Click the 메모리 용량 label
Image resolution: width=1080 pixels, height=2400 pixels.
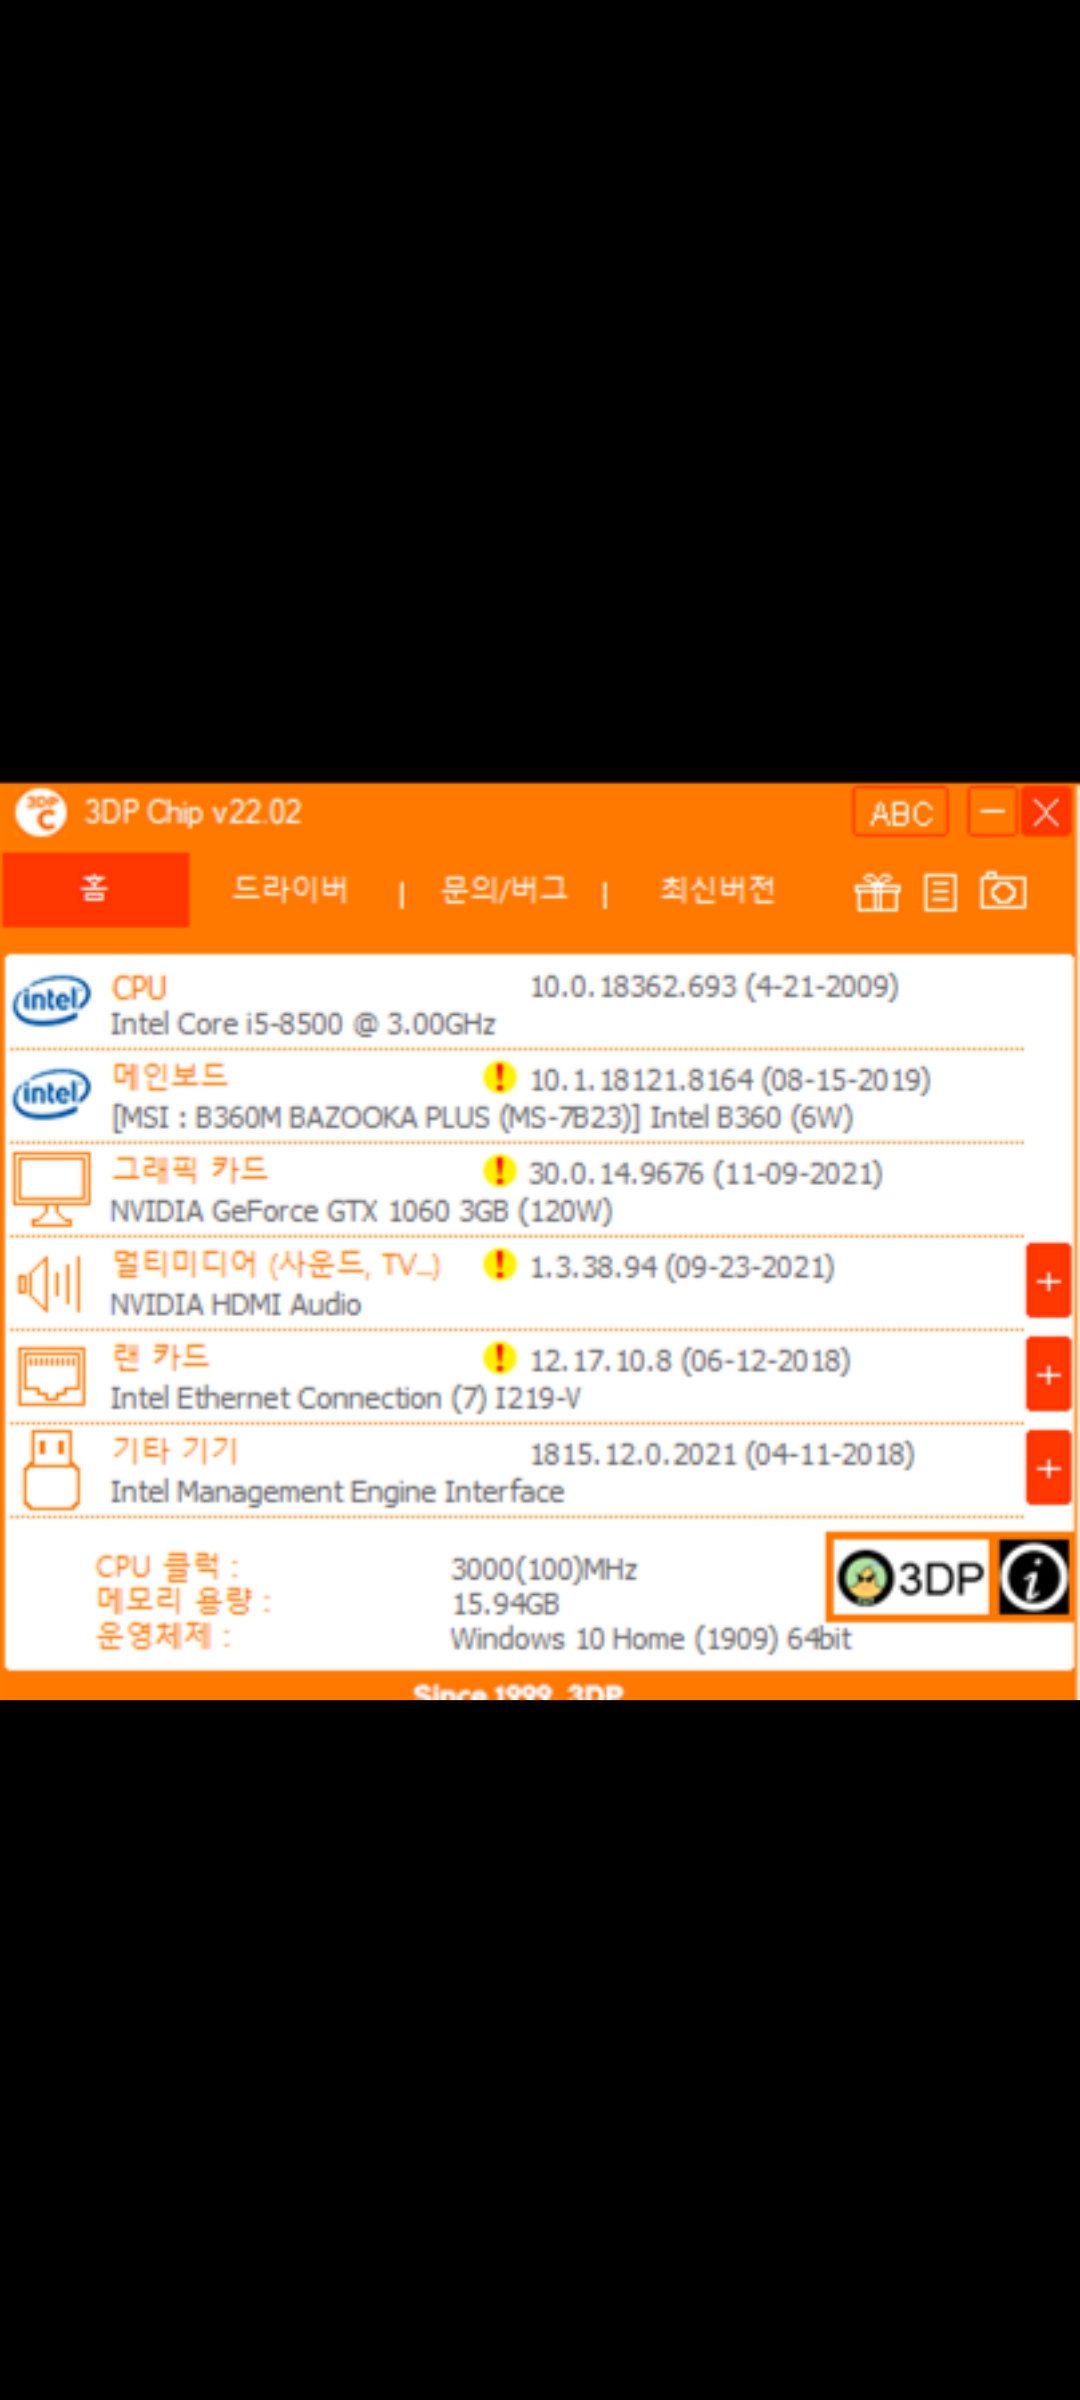point(183,1601)
